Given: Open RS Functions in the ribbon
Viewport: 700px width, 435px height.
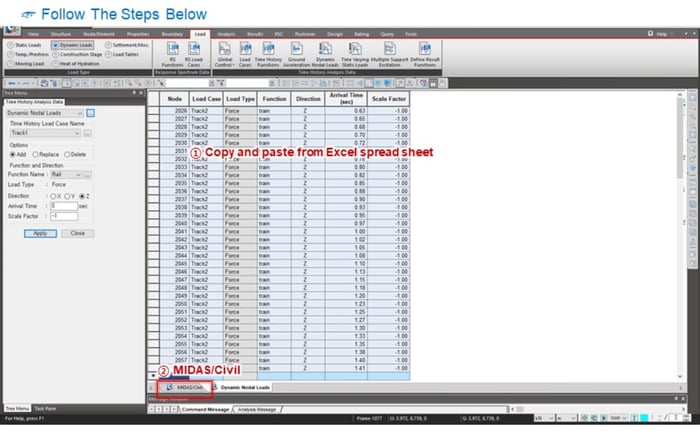Looking at the screenshot, I should [x=172, y=54].
